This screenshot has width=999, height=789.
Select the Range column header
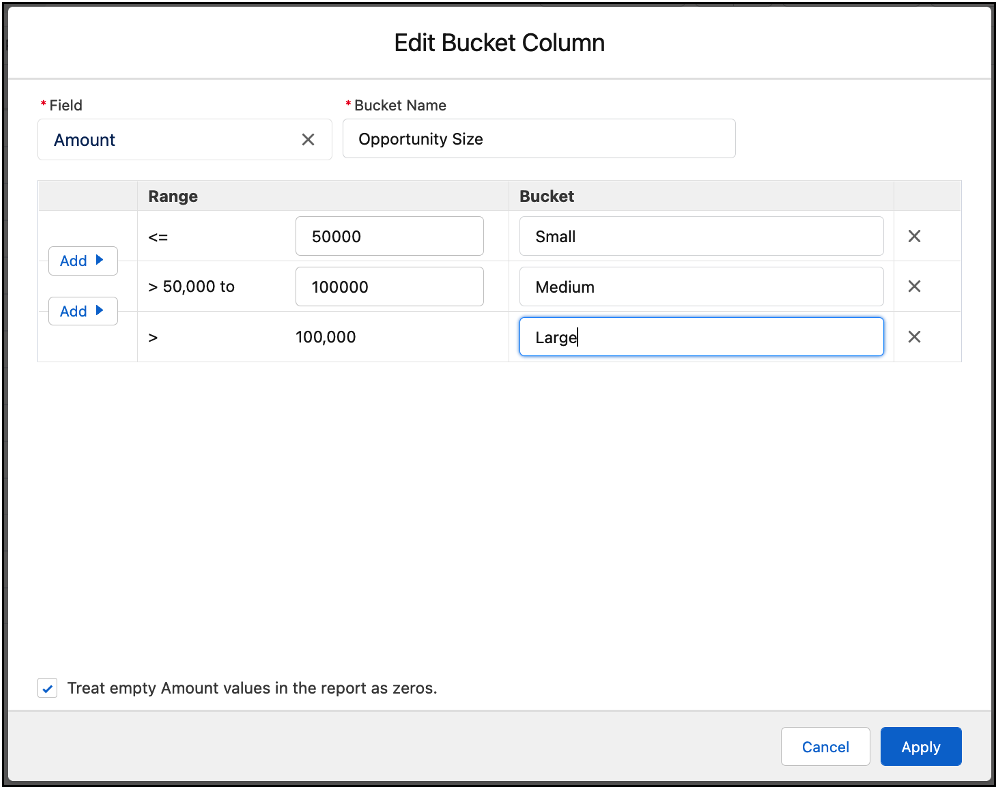pos(173,196)
